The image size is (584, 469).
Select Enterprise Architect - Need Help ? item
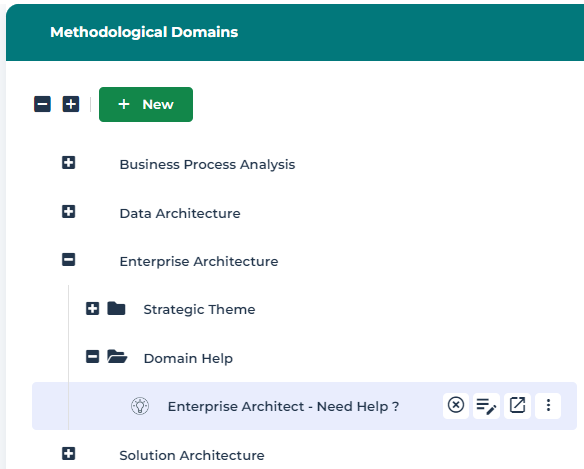(283, 406)
